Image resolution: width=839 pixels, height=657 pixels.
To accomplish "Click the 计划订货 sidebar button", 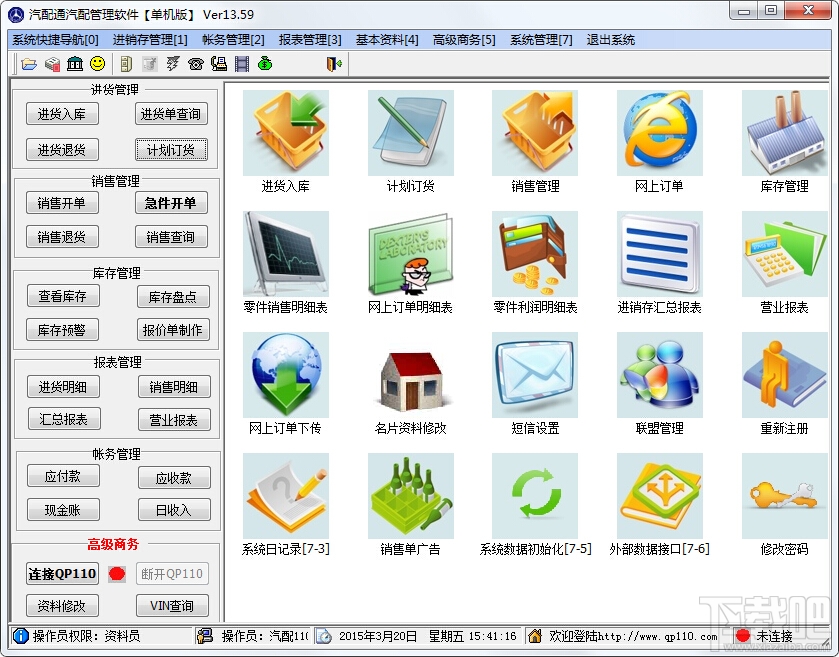I will (171, 150).
